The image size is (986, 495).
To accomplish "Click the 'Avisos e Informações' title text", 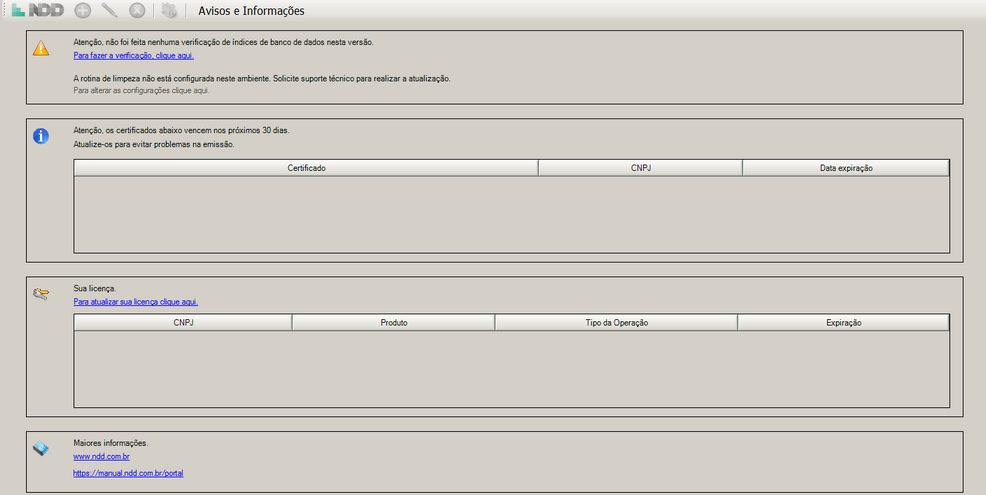I will (252, 11).
